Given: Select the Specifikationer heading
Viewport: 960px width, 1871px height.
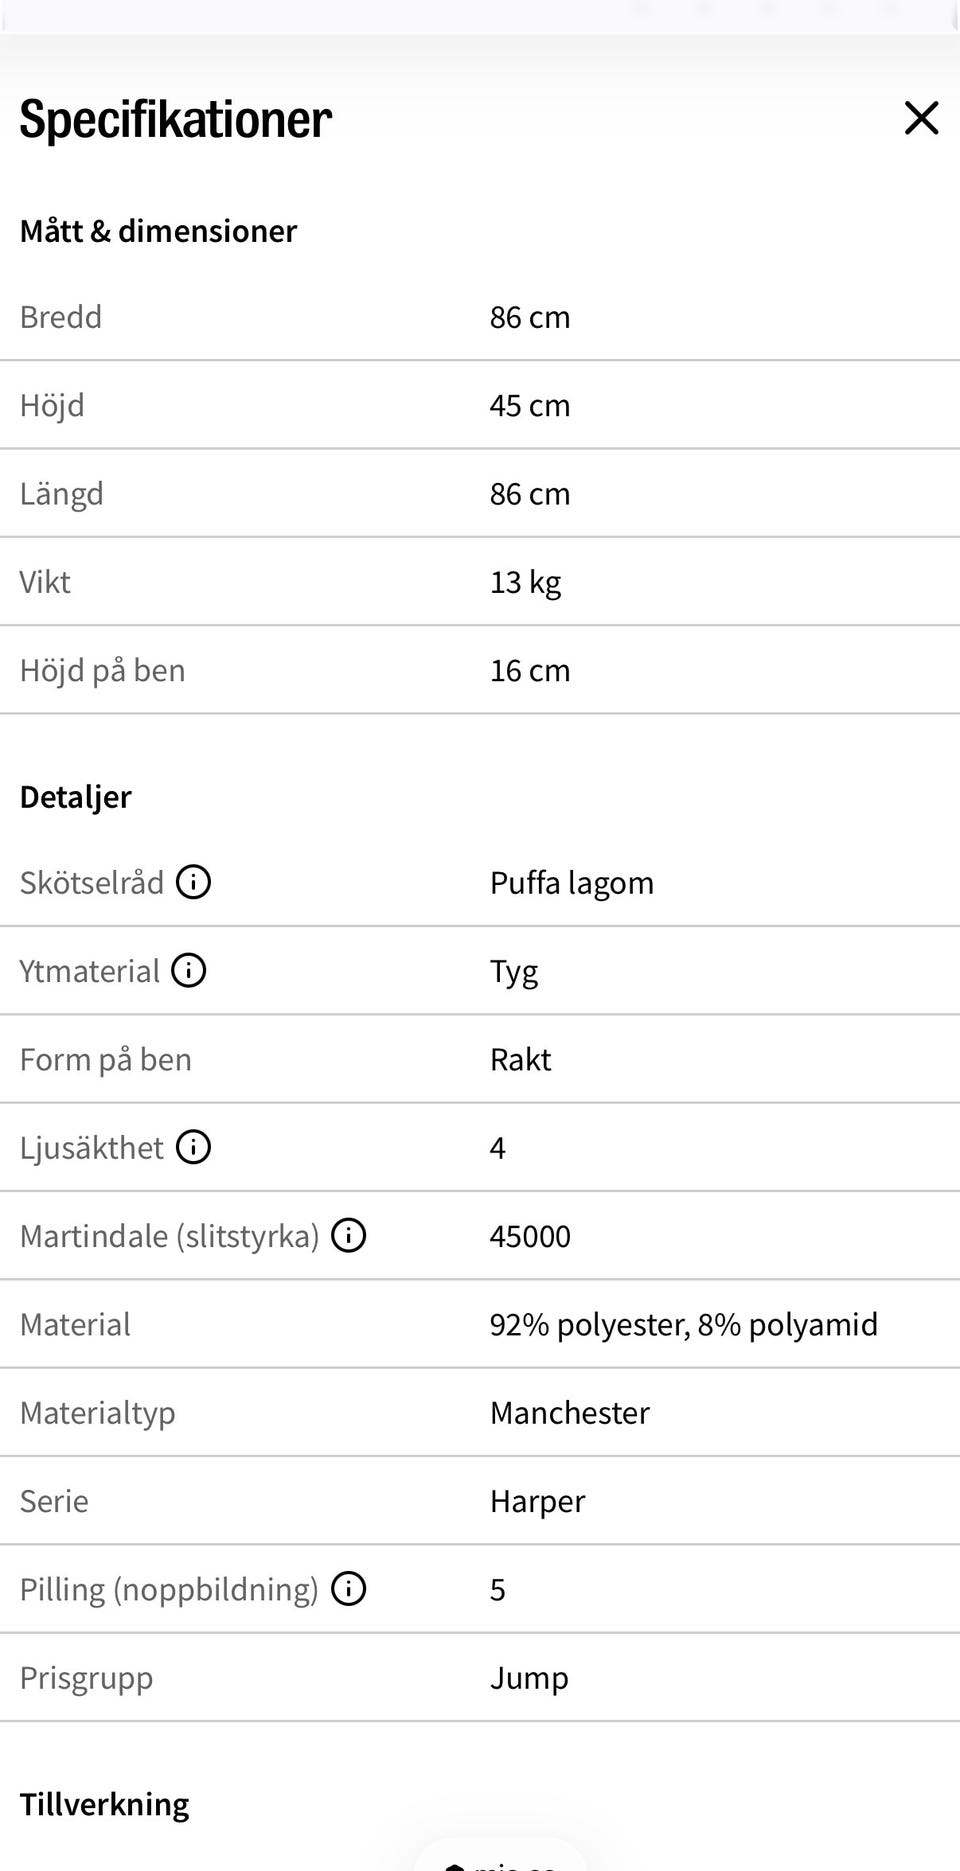Looking at the screenshot, I should click(176, 119).
